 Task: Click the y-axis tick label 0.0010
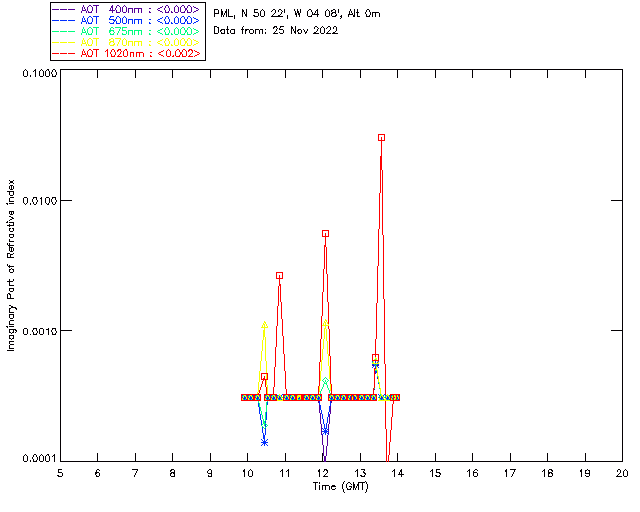point(40,331)
